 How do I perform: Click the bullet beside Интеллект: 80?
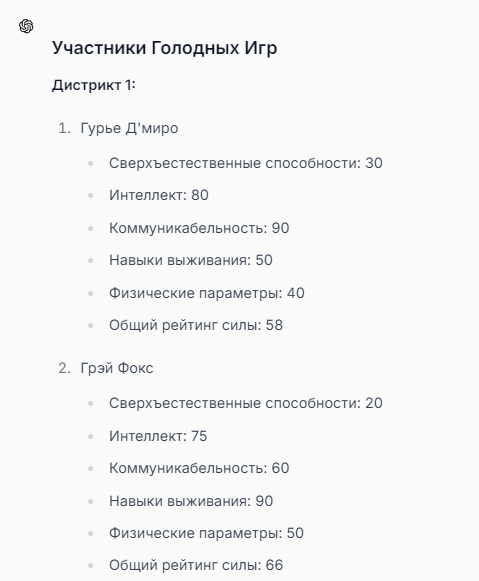[x=90, y=196]
